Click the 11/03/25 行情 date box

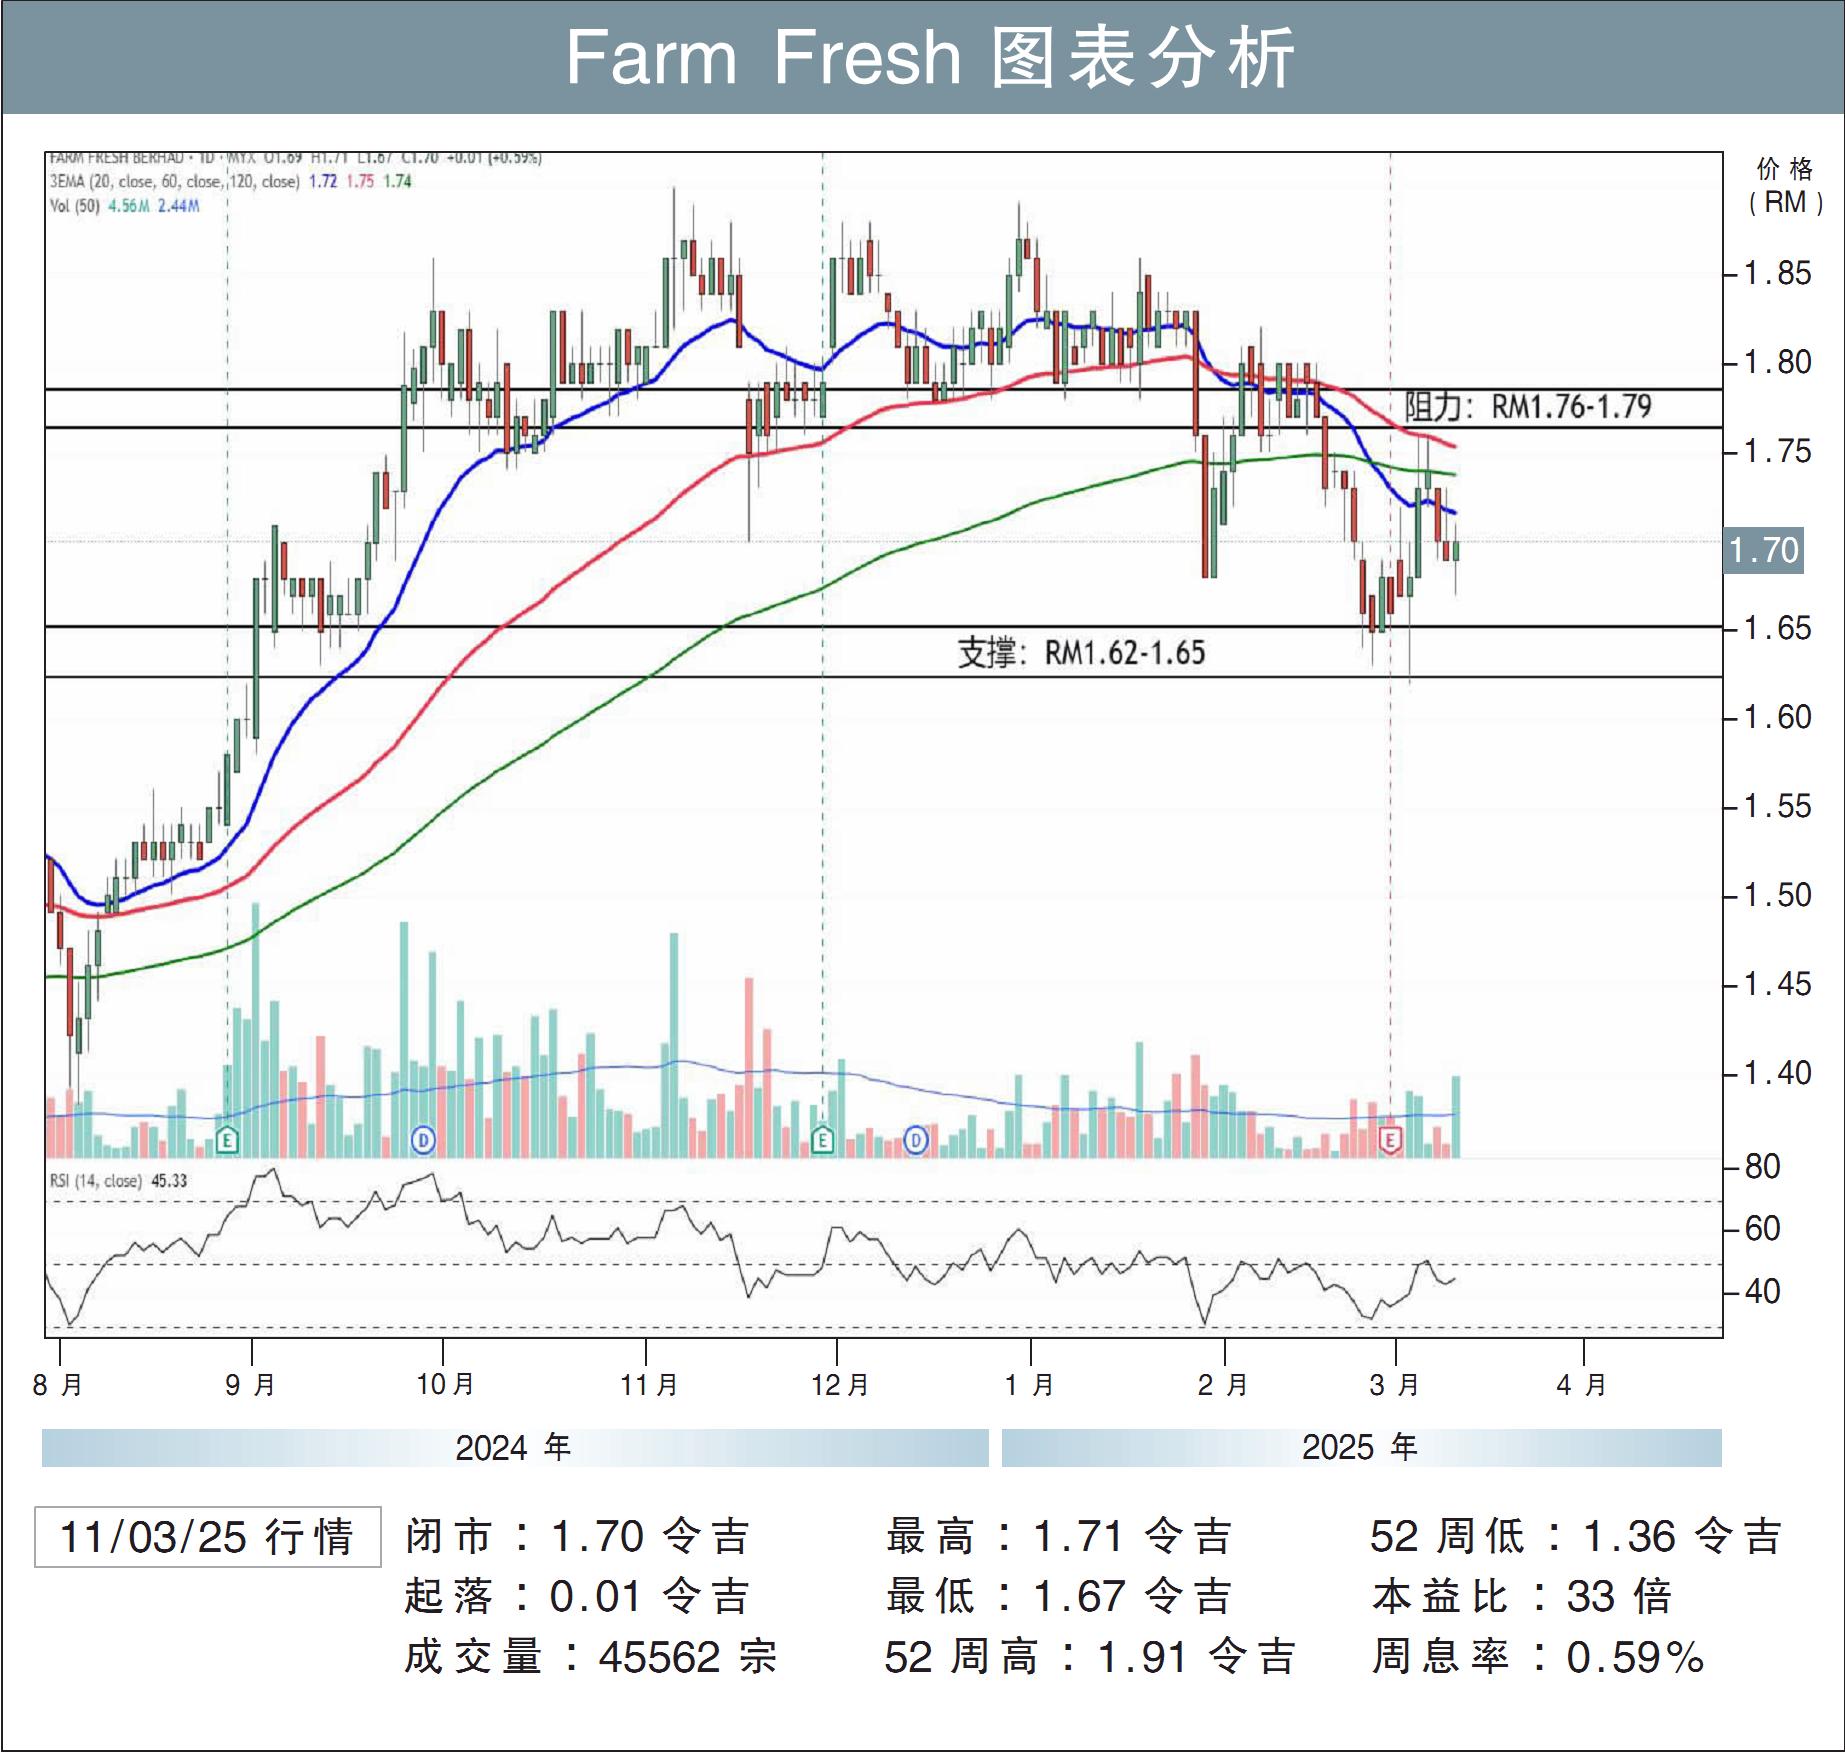[x=208, y=1537]
